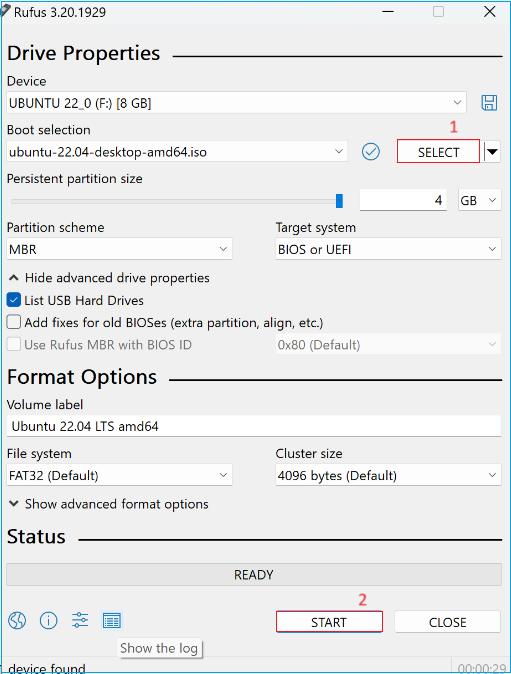Open the language globe icon

tap(17, 621)
